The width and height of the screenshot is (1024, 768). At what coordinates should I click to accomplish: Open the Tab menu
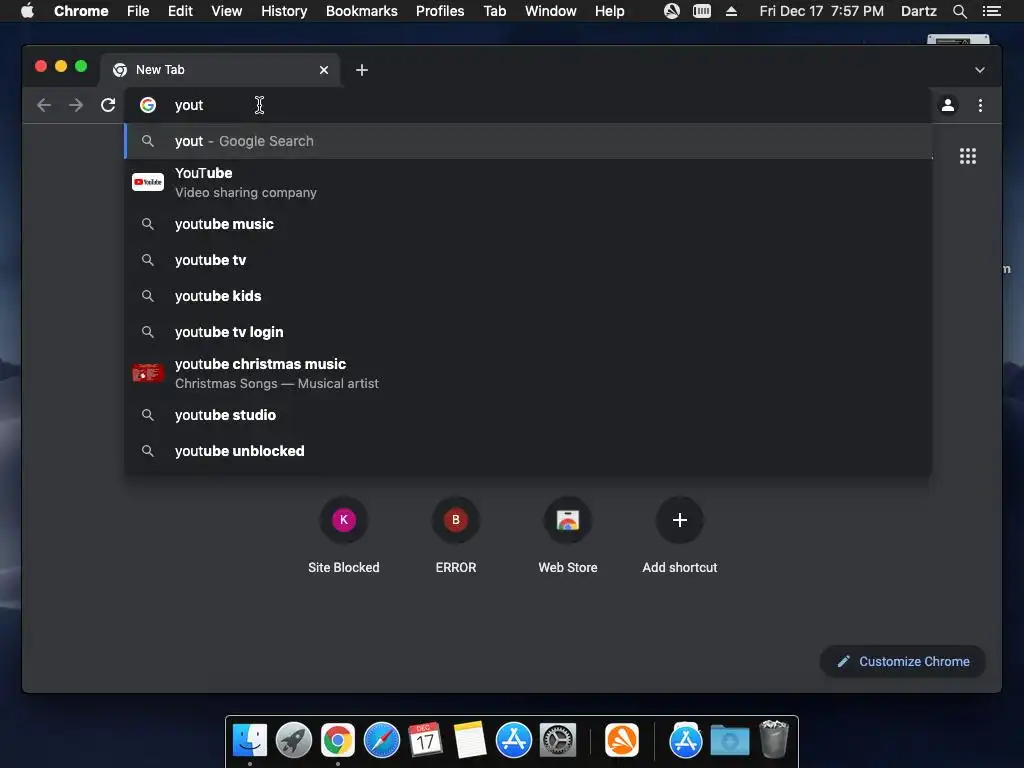[x=495, y=11]
